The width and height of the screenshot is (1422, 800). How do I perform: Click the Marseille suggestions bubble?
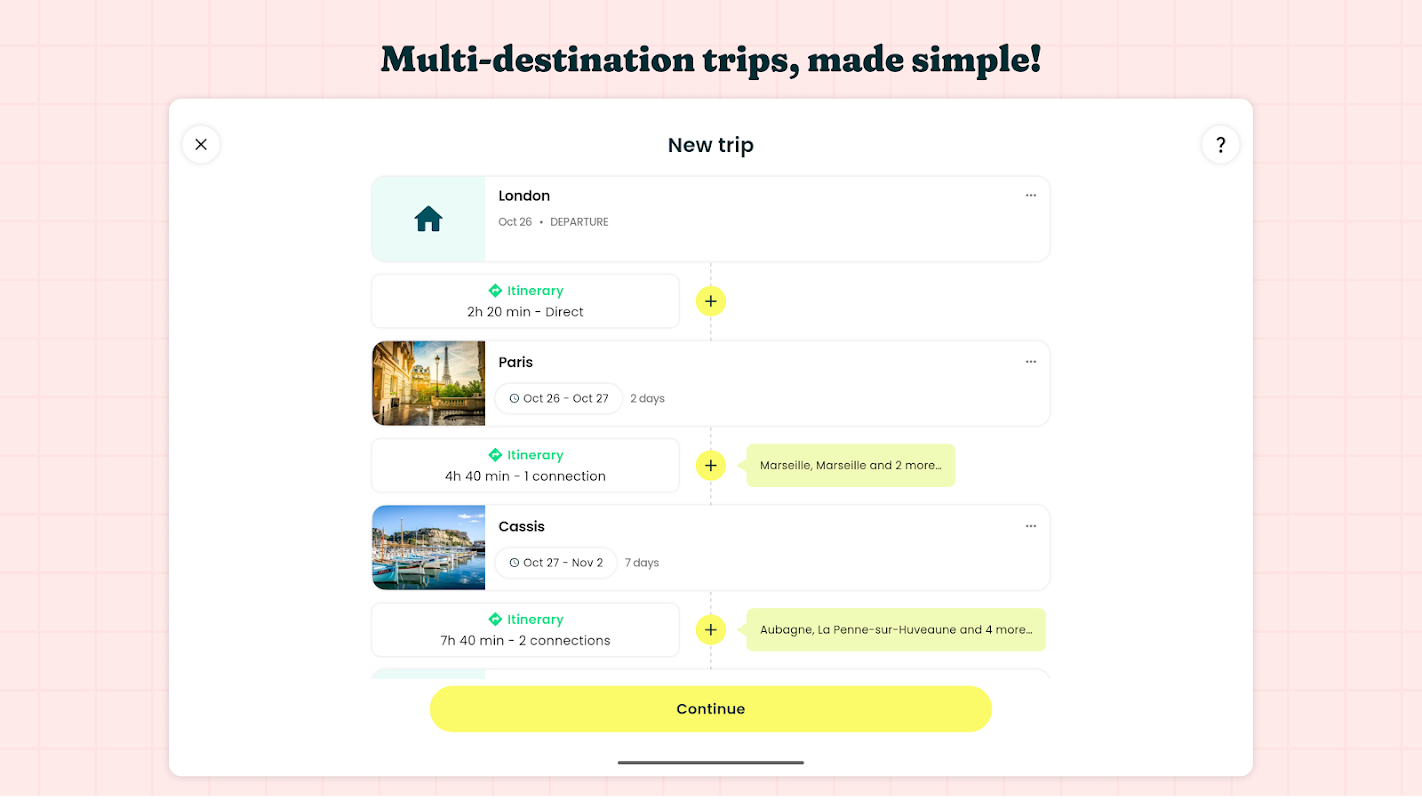coord(850,465)
